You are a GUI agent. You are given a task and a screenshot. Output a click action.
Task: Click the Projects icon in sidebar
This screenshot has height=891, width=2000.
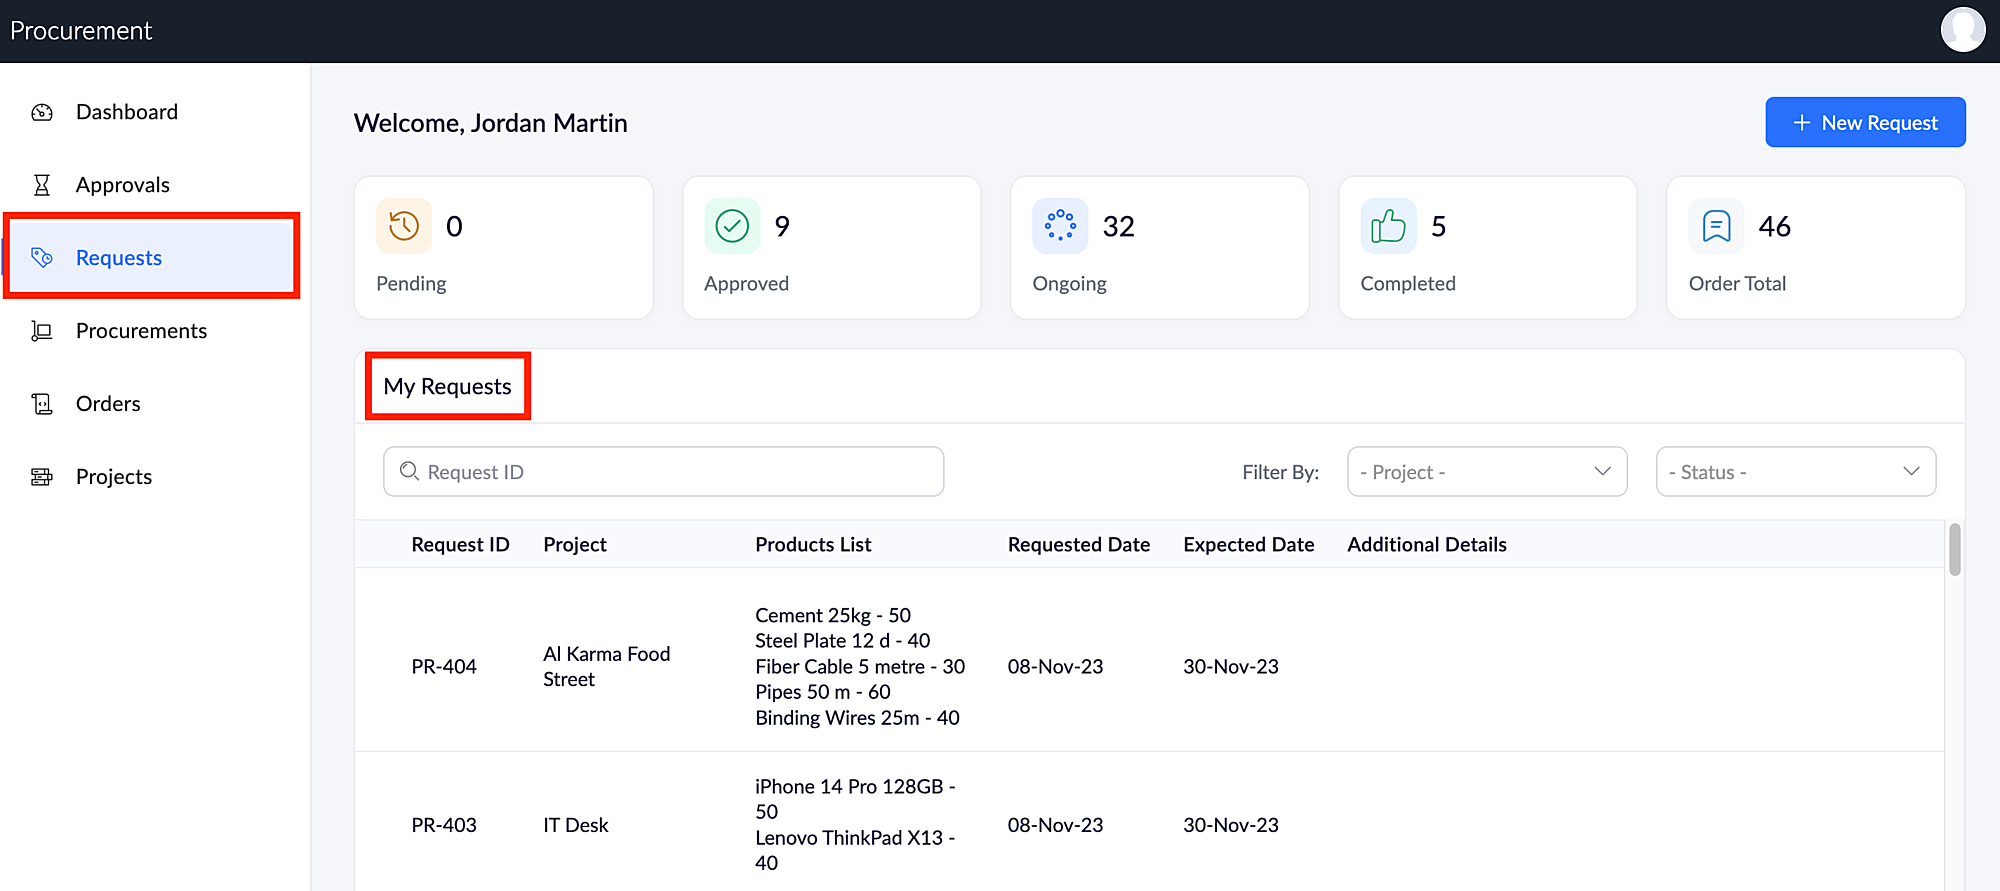tap(42, 477)
